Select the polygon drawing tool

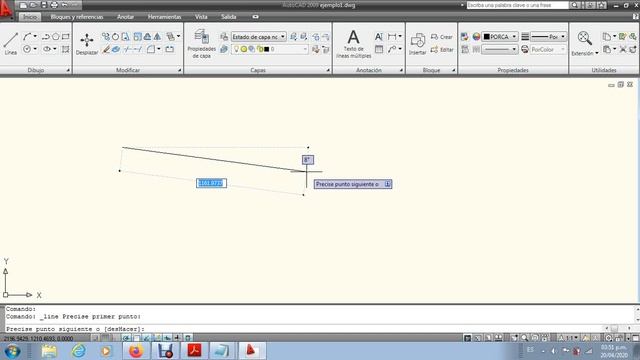point(56,37)
